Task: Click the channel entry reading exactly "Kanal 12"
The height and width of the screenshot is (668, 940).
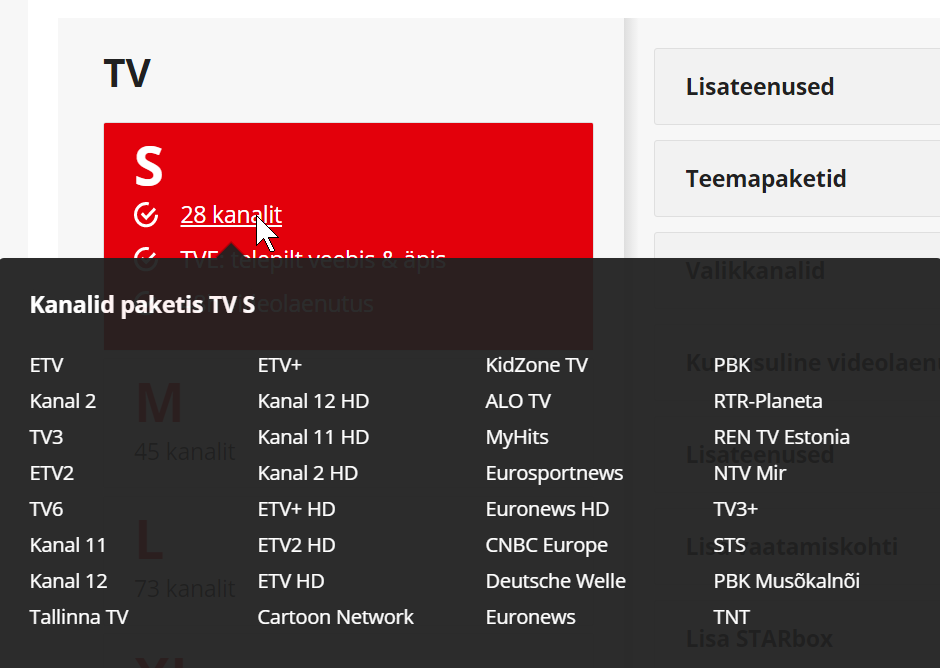Action: (x=68, y=581)
